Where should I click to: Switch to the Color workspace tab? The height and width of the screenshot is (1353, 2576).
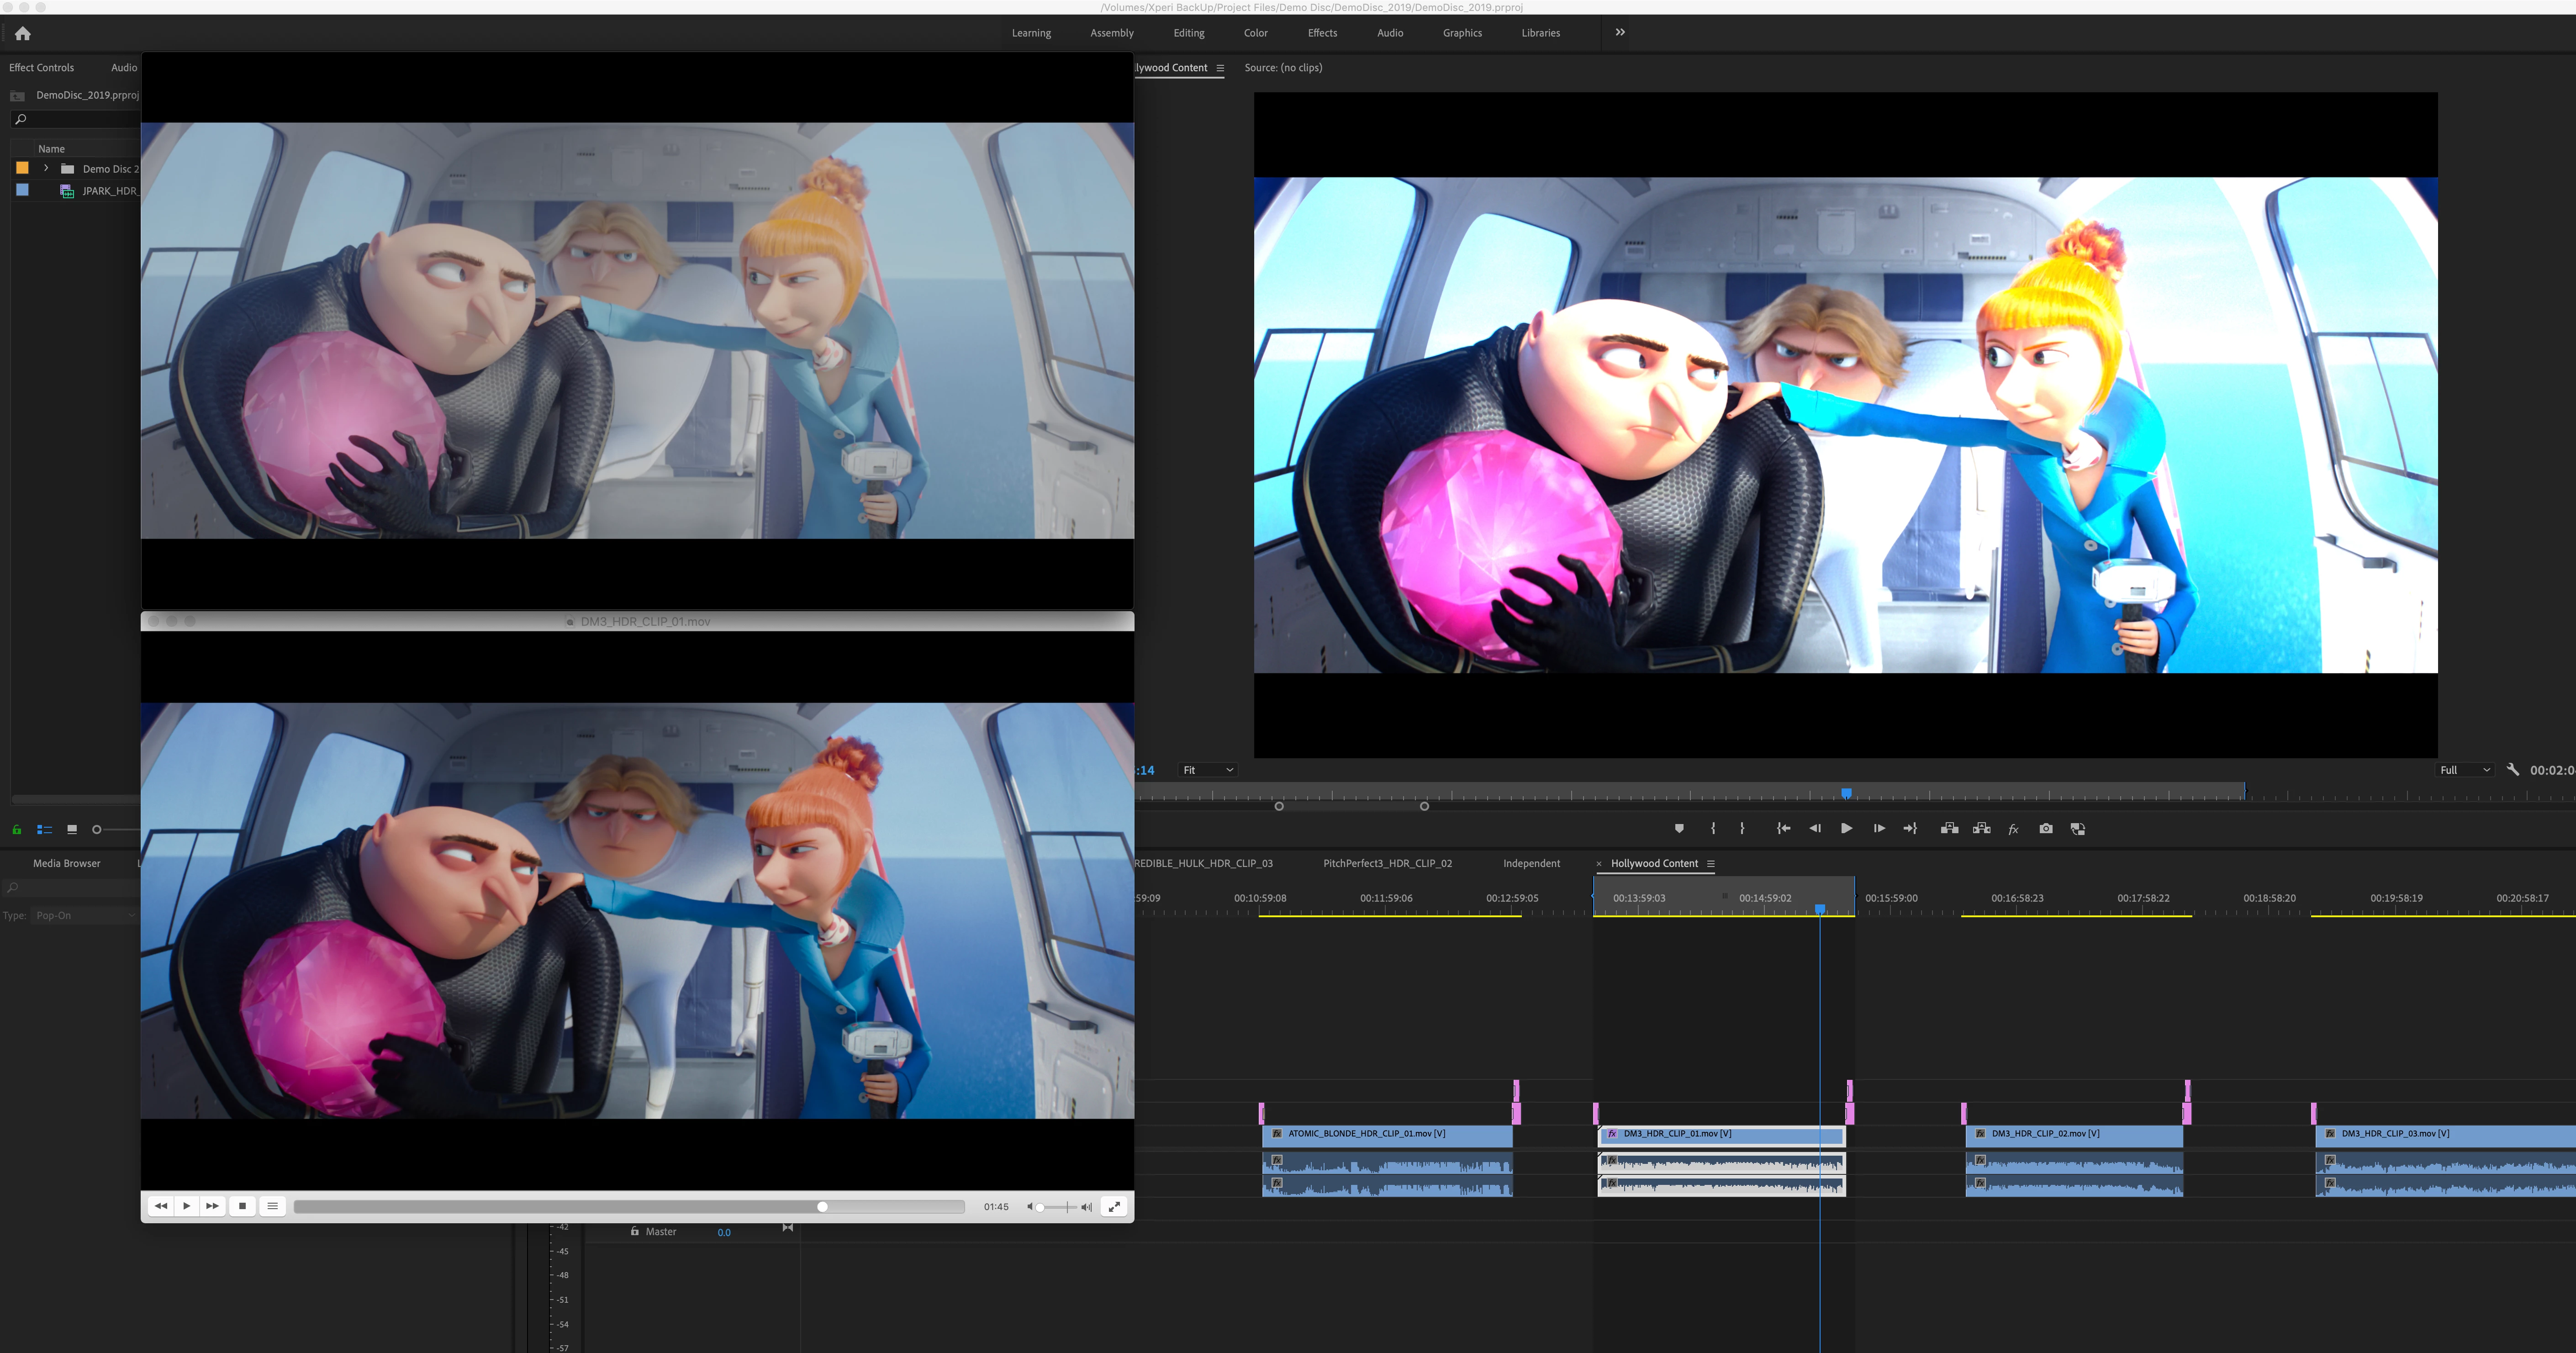(x=1255, y=33)
